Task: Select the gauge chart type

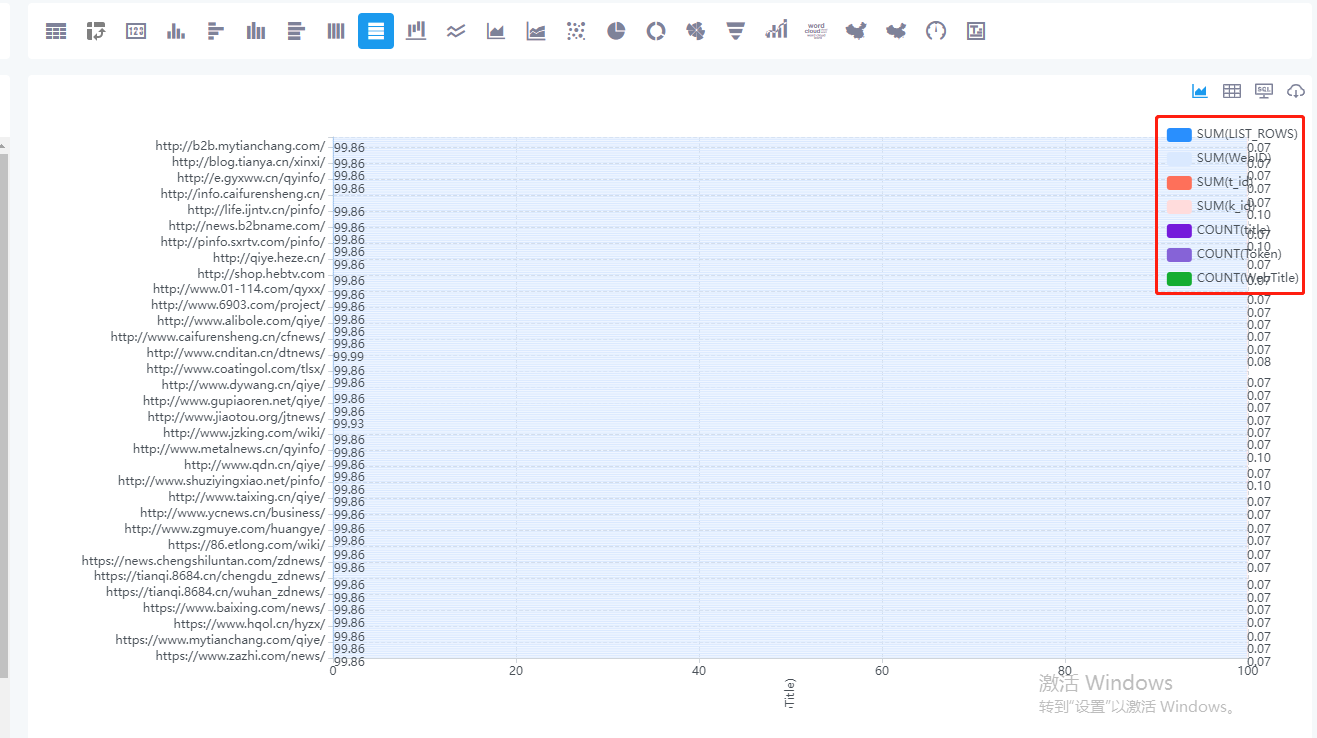Action: click(x=936, y=30)
